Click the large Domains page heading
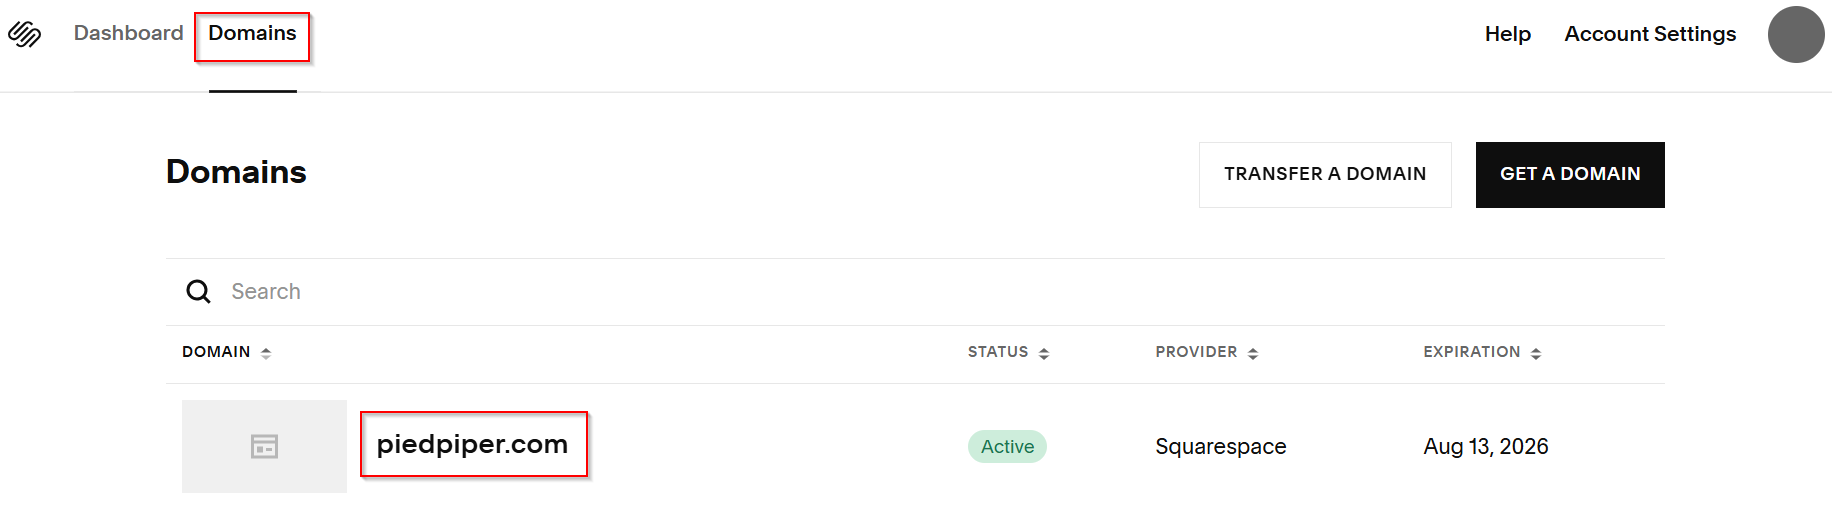Image resolution: width=1832 pixels, height=505 pixels. tap(236, 172)
